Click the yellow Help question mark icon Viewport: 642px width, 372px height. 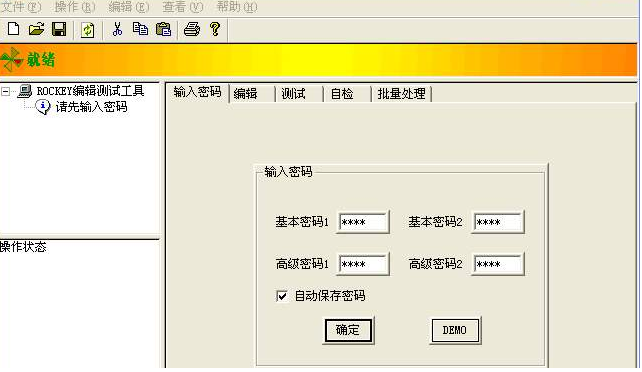(x=215, y=29)
